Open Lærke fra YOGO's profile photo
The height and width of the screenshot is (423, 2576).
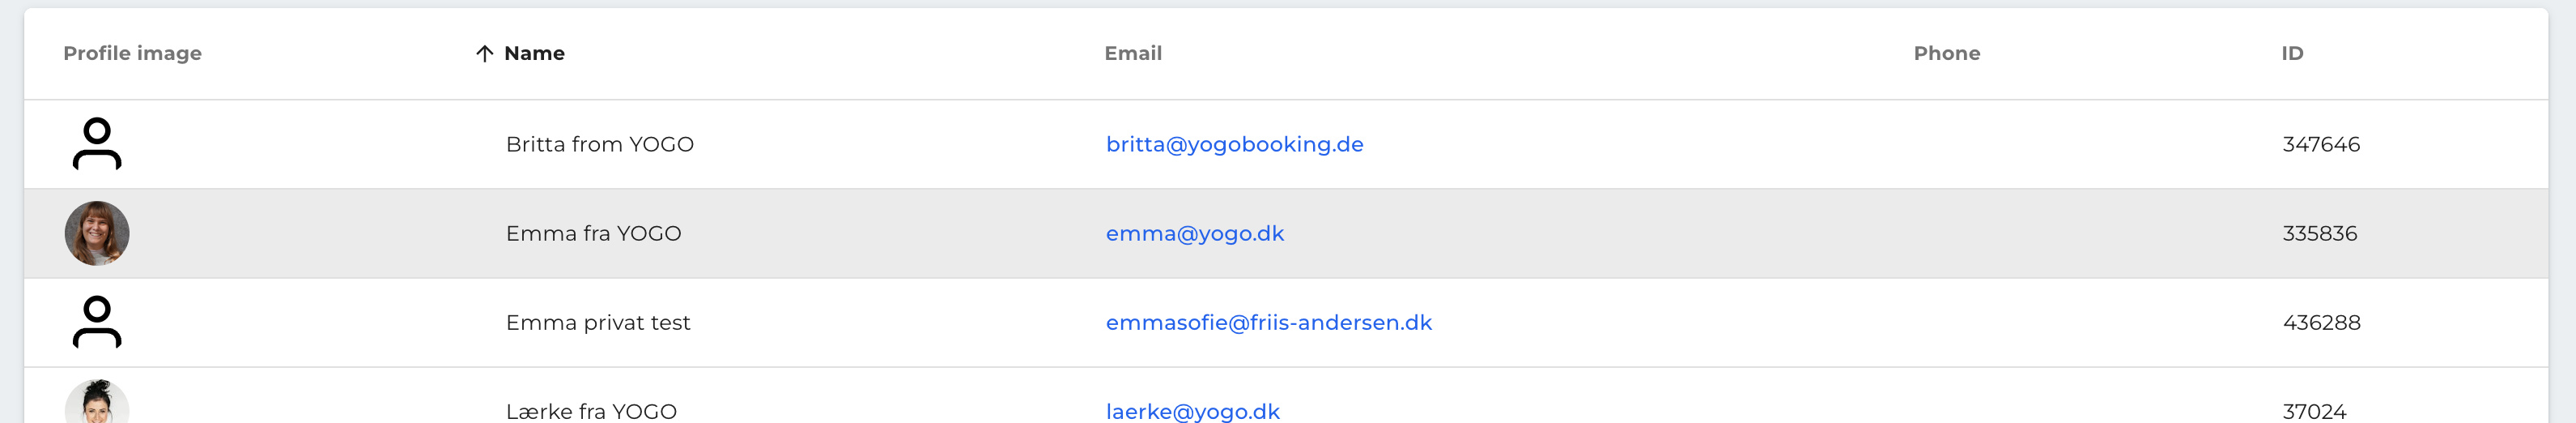97,401
